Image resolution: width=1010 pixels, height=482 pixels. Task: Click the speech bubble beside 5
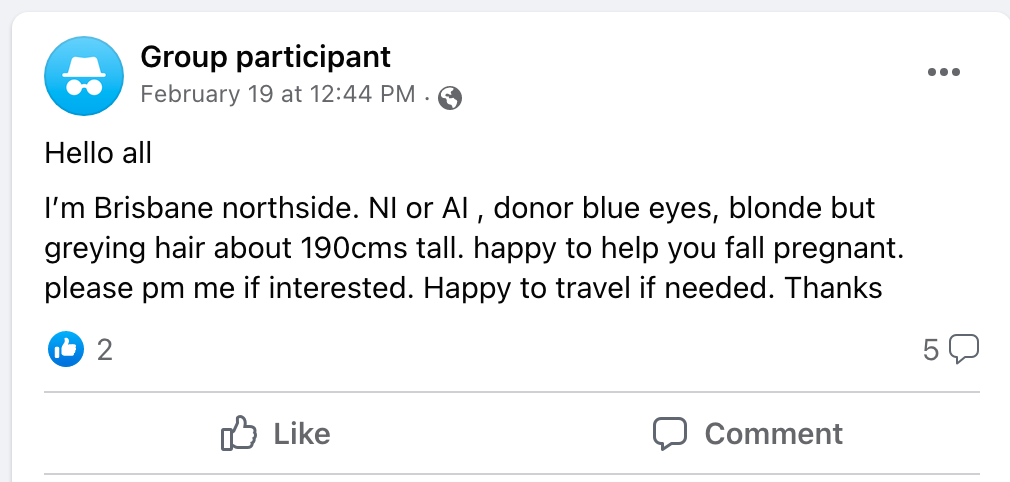coord(964,349)
